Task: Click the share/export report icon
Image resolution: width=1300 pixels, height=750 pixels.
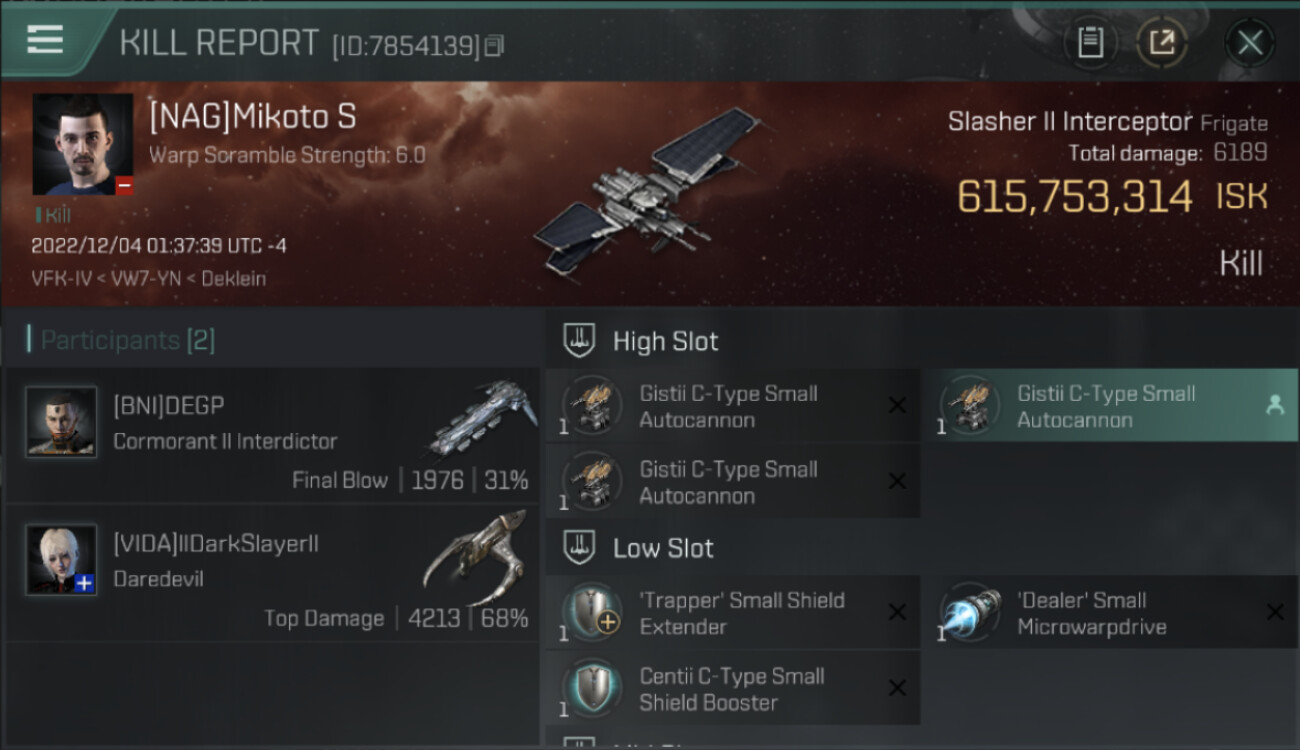Action: [x=1162, y=43]
